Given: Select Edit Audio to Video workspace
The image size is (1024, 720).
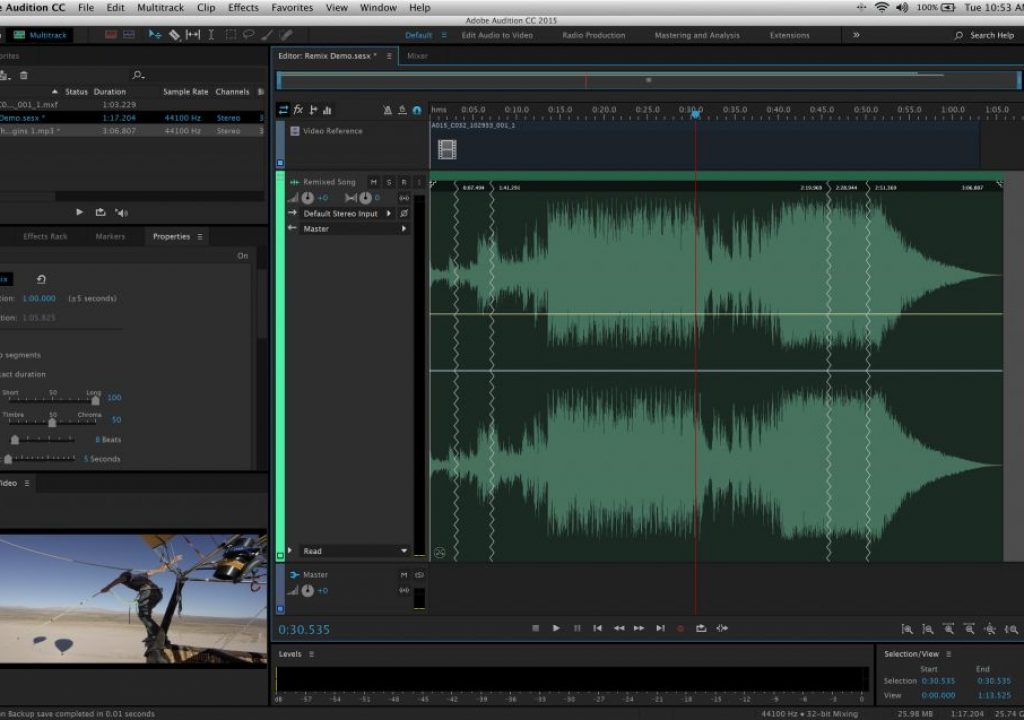Looking at the screenshot, I should coord(497,35).
